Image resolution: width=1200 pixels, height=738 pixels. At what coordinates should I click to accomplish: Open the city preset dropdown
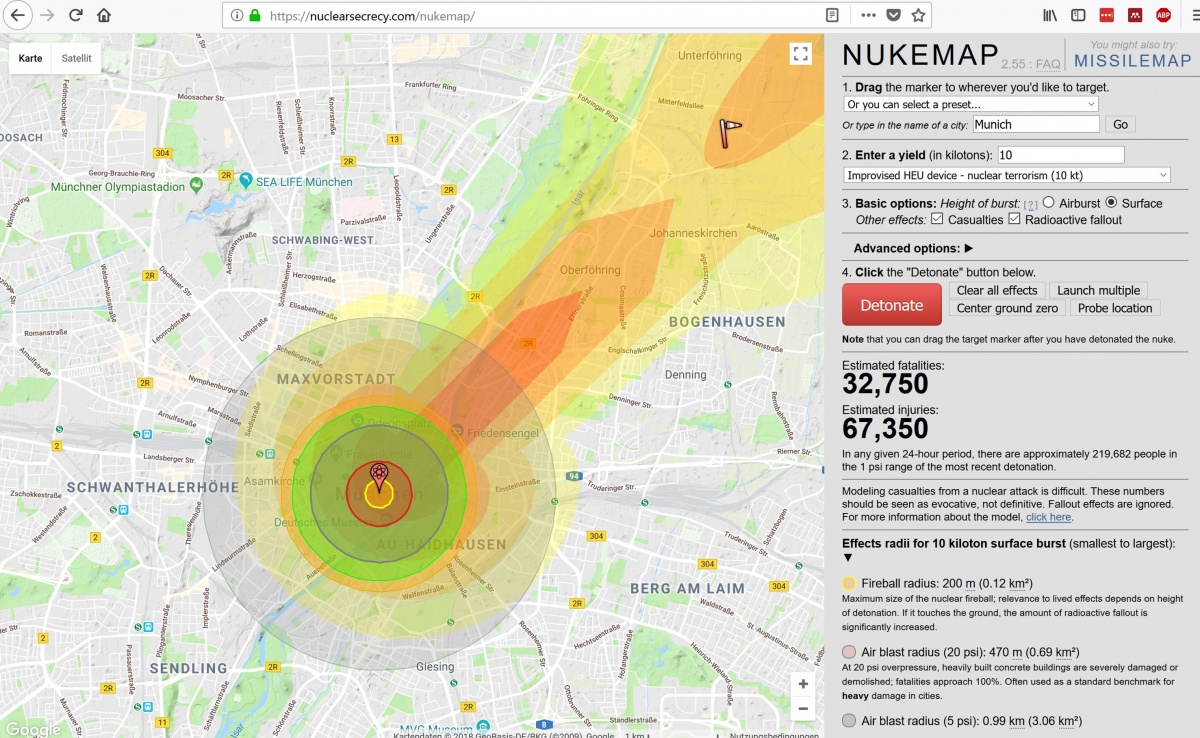[970, 104]
